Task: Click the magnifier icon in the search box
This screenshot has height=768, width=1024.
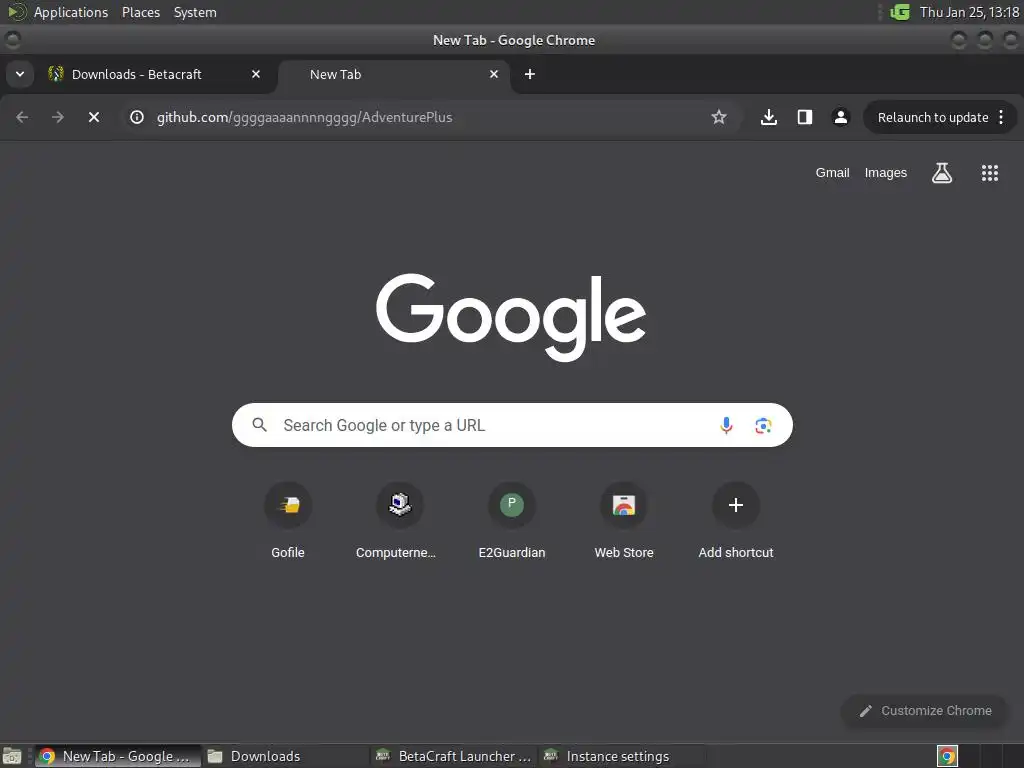Action: click(x=259, y=425)
